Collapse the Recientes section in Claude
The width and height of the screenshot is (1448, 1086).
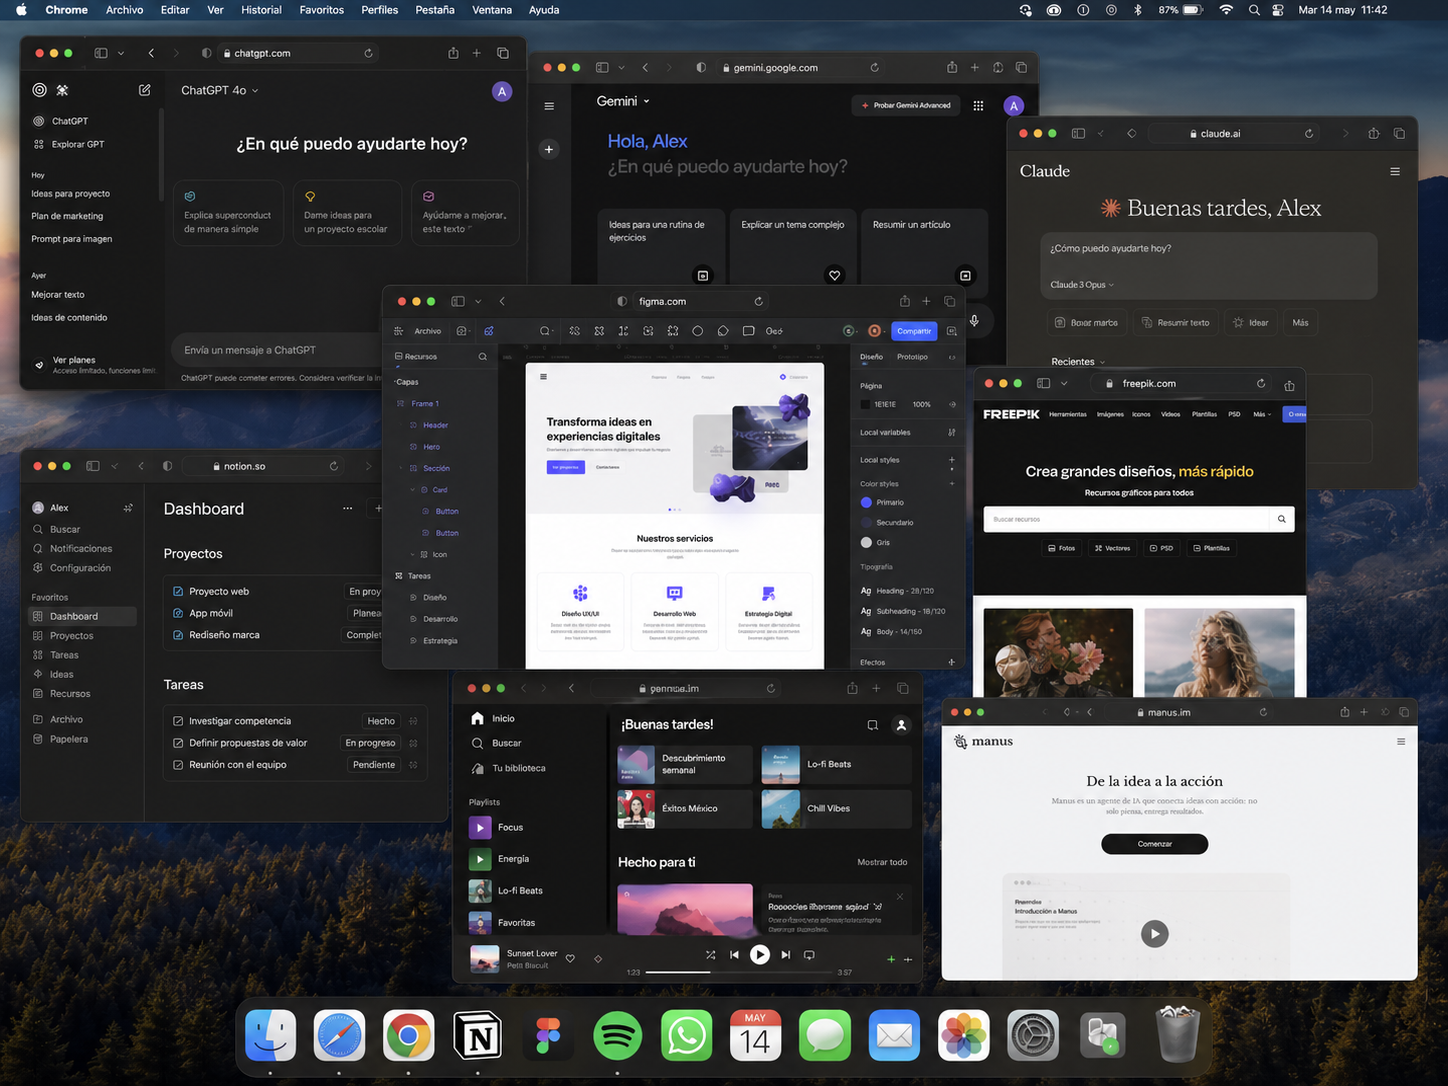tap(1078, 362)
